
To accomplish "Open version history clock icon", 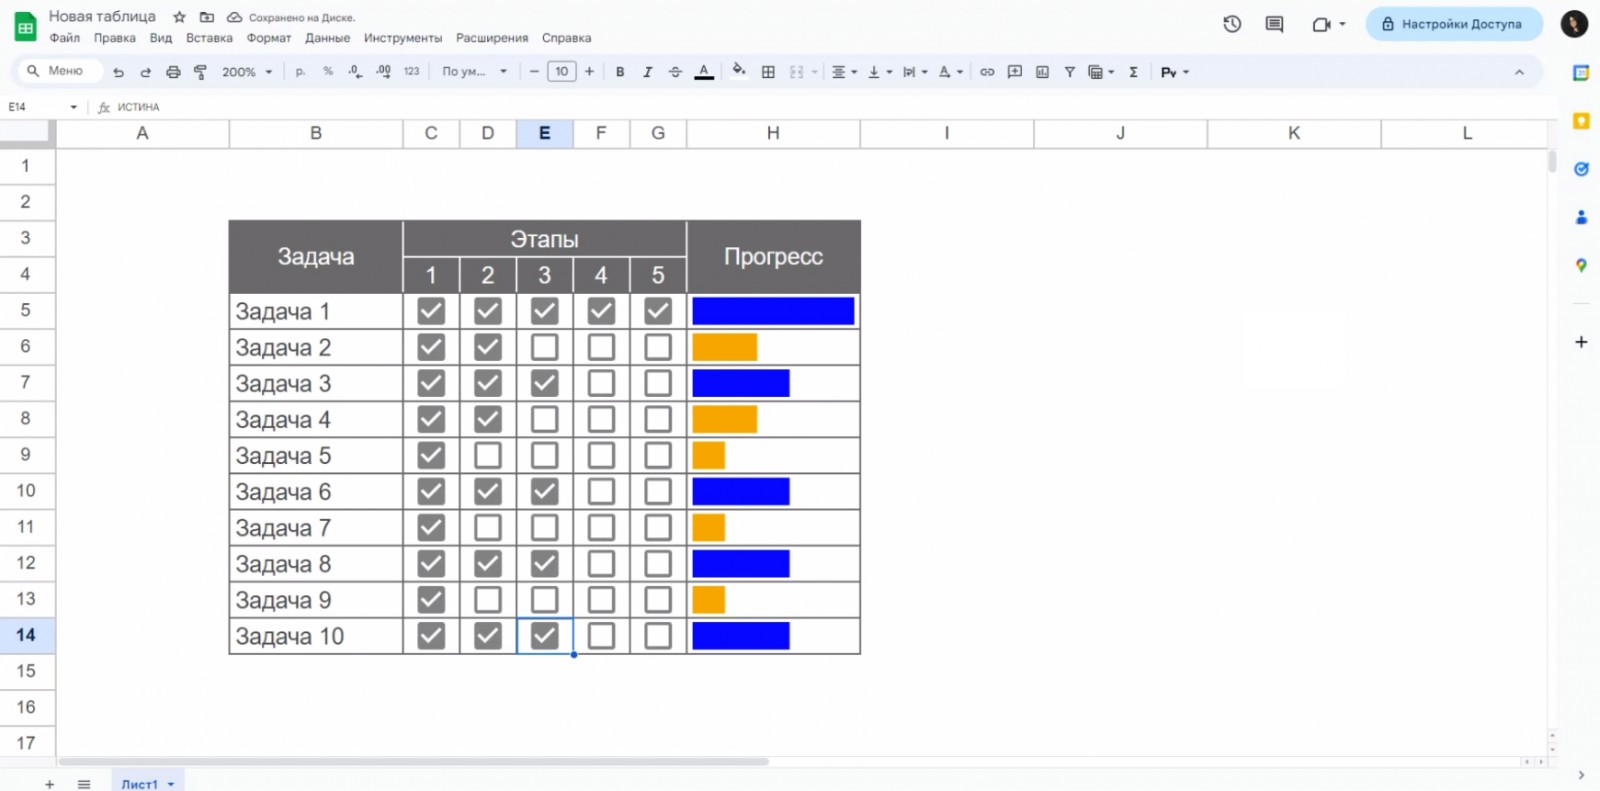I will [x=1232, y=24].
